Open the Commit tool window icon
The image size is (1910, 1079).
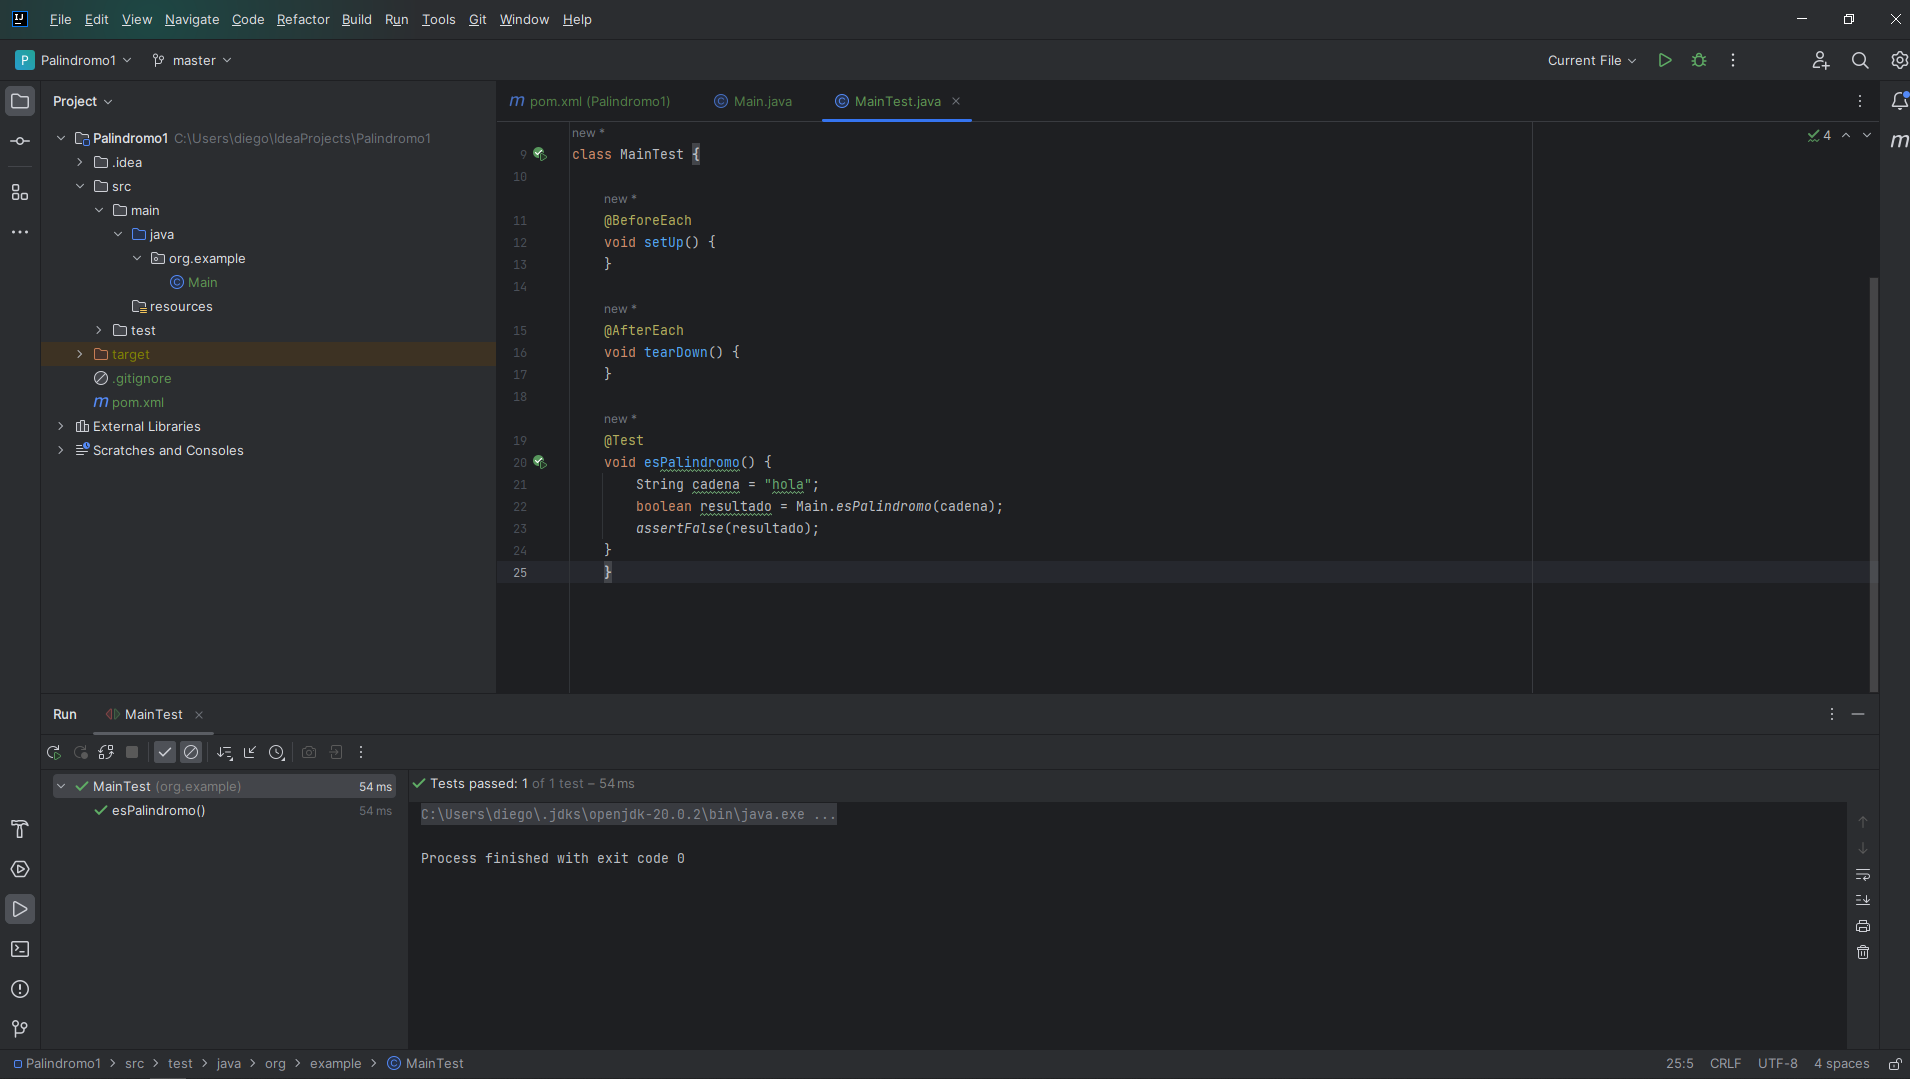coord(20,141)
